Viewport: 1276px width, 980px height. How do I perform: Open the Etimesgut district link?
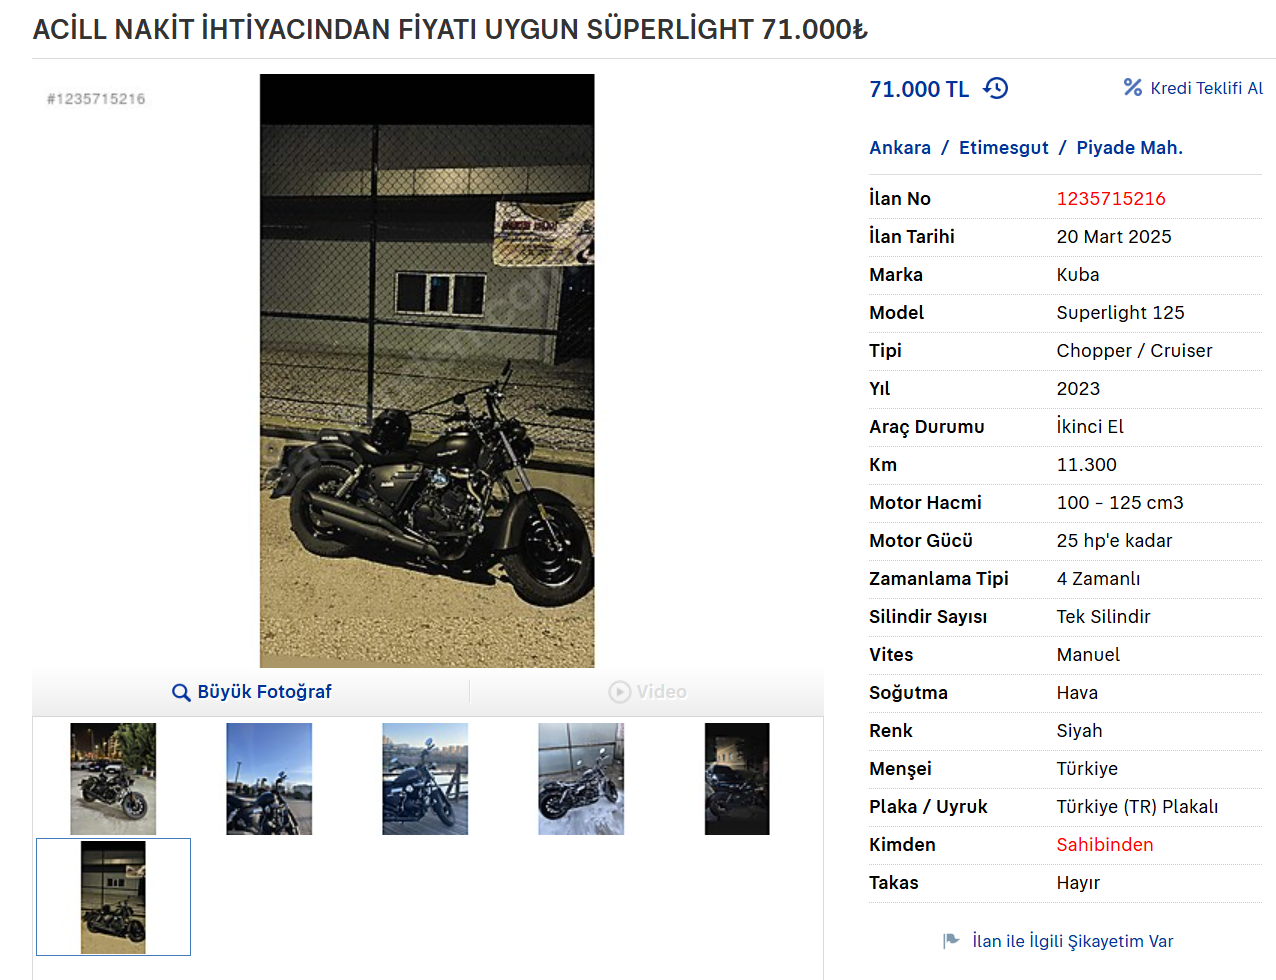click(1004, 148)
